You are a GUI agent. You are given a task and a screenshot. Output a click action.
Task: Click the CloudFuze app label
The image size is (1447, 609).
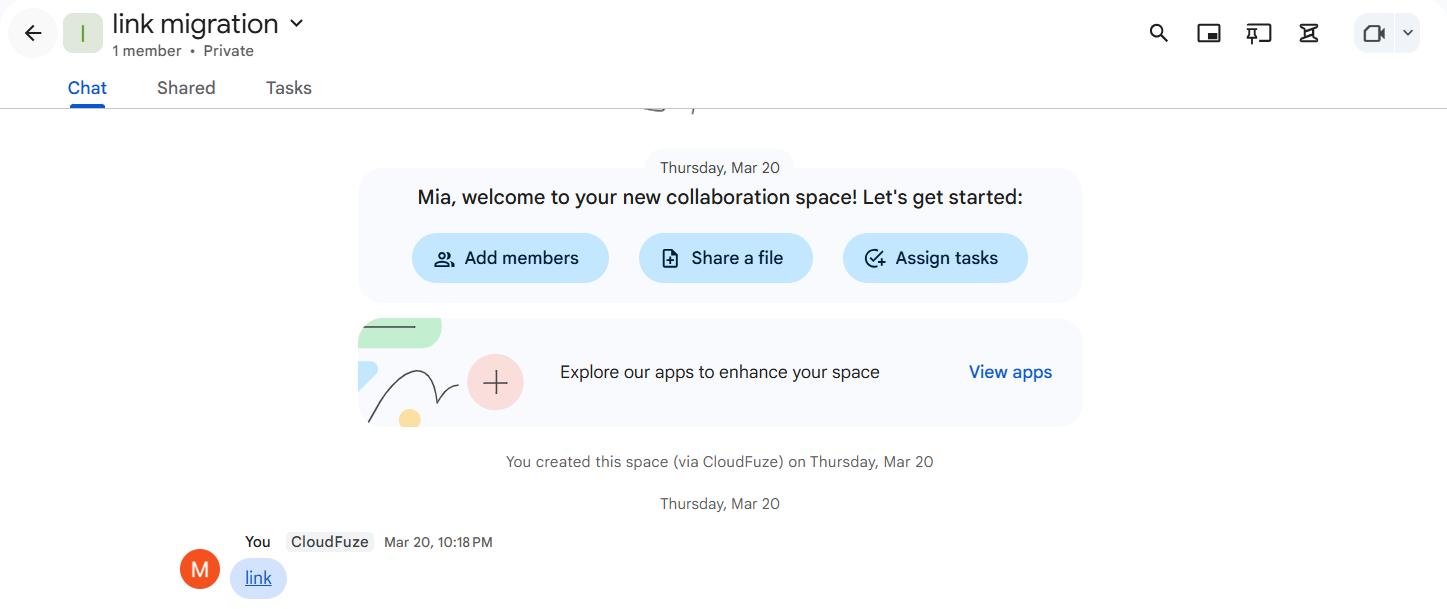pos(330,542)
